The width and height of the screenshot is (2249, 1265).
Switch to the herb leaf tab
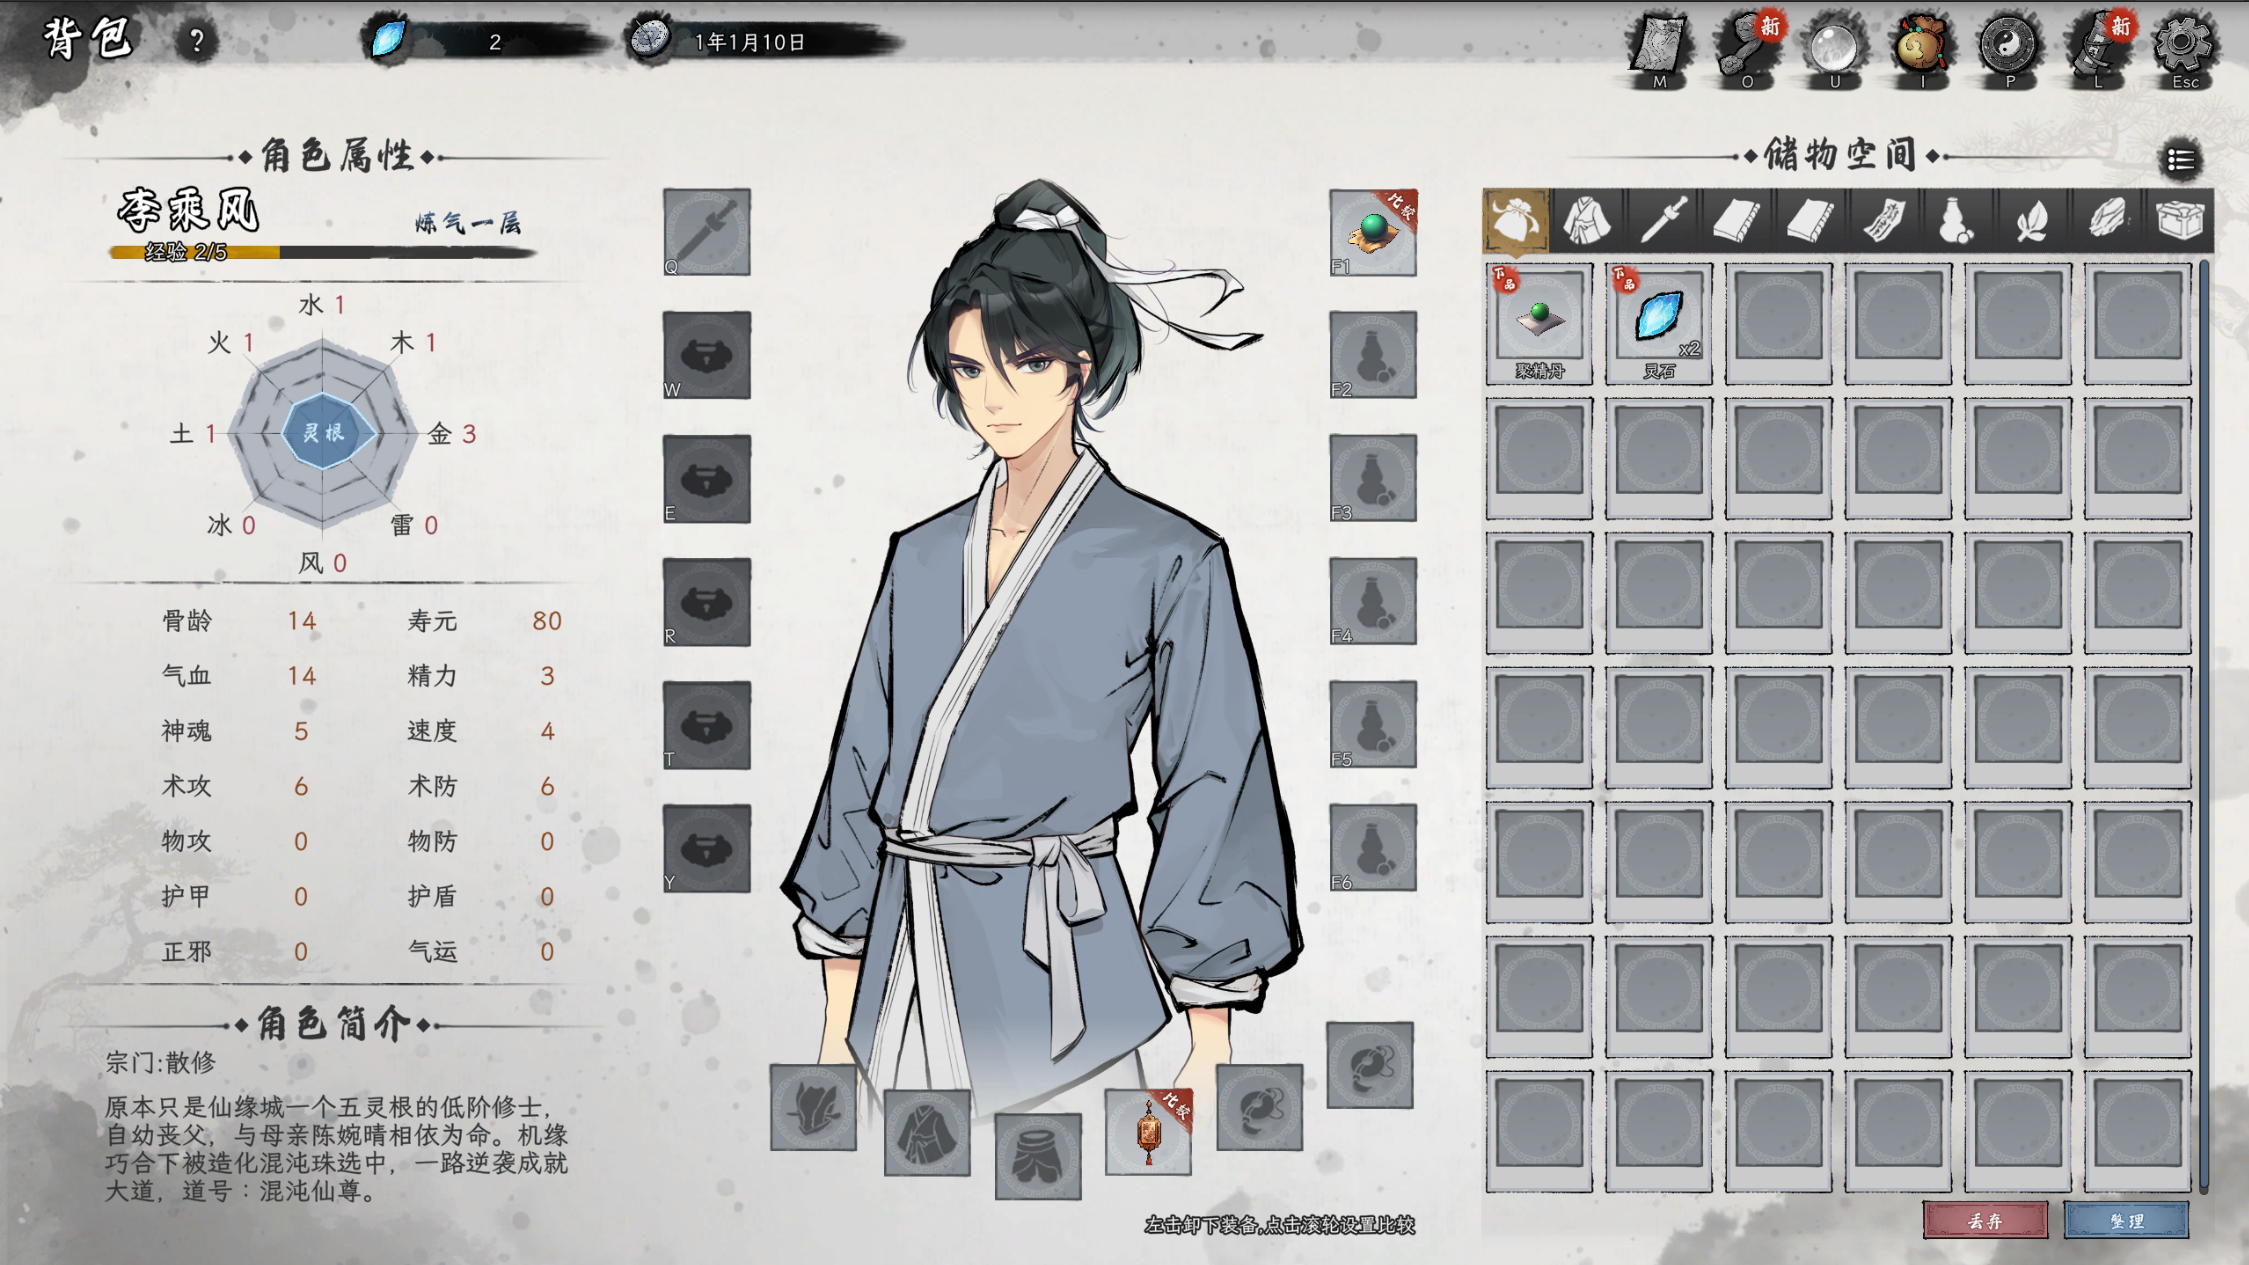point(2031,219)
